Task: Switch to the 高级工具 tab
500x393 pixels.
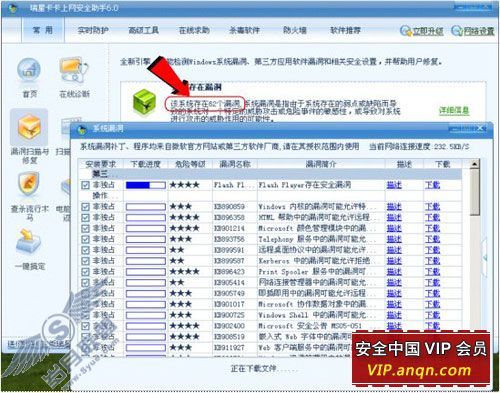Action: tap(143, 30)
